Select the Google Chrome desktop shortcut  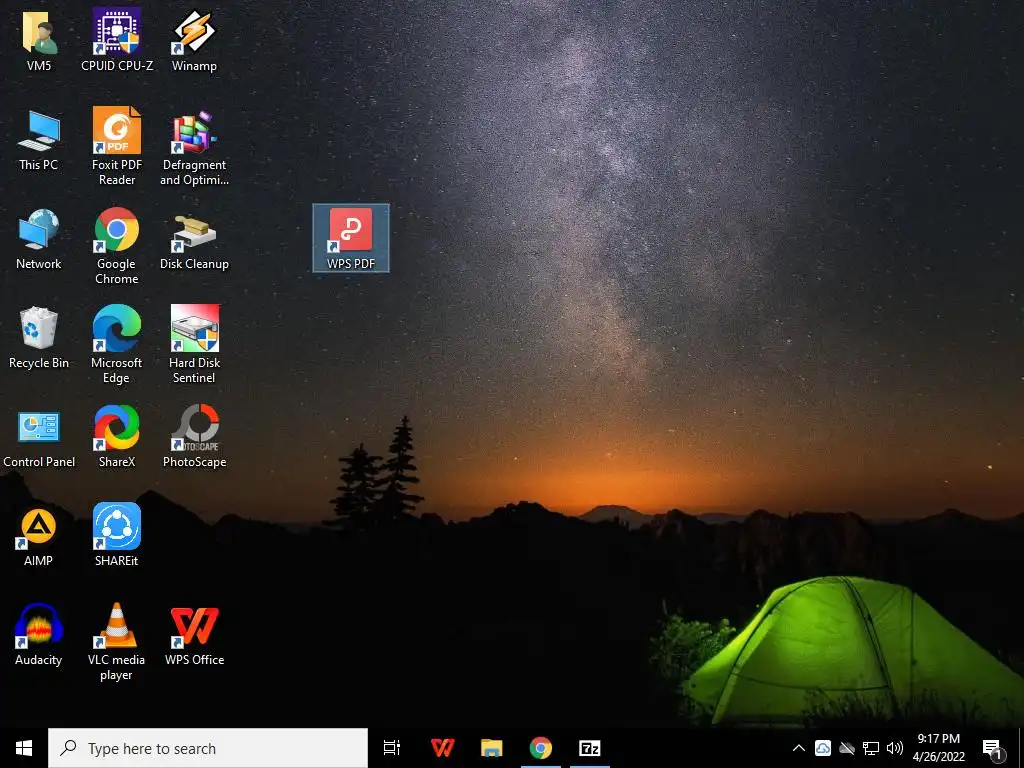pos(117,246)
